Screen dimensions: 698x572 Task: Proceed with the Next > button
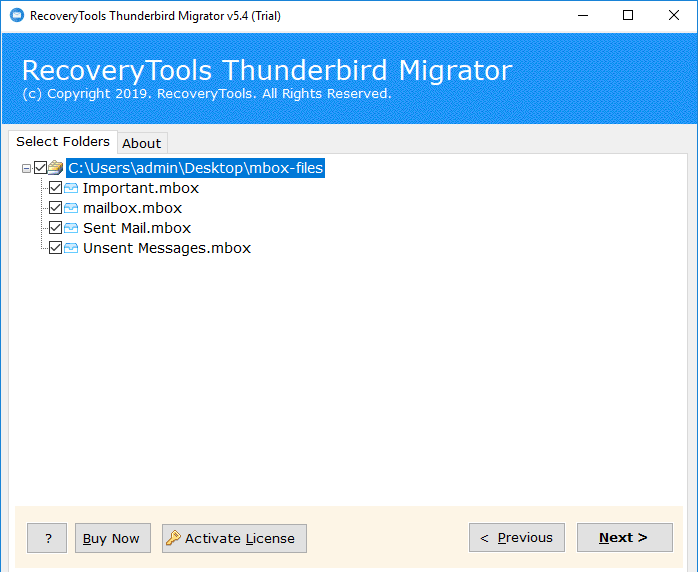point(625,538)
